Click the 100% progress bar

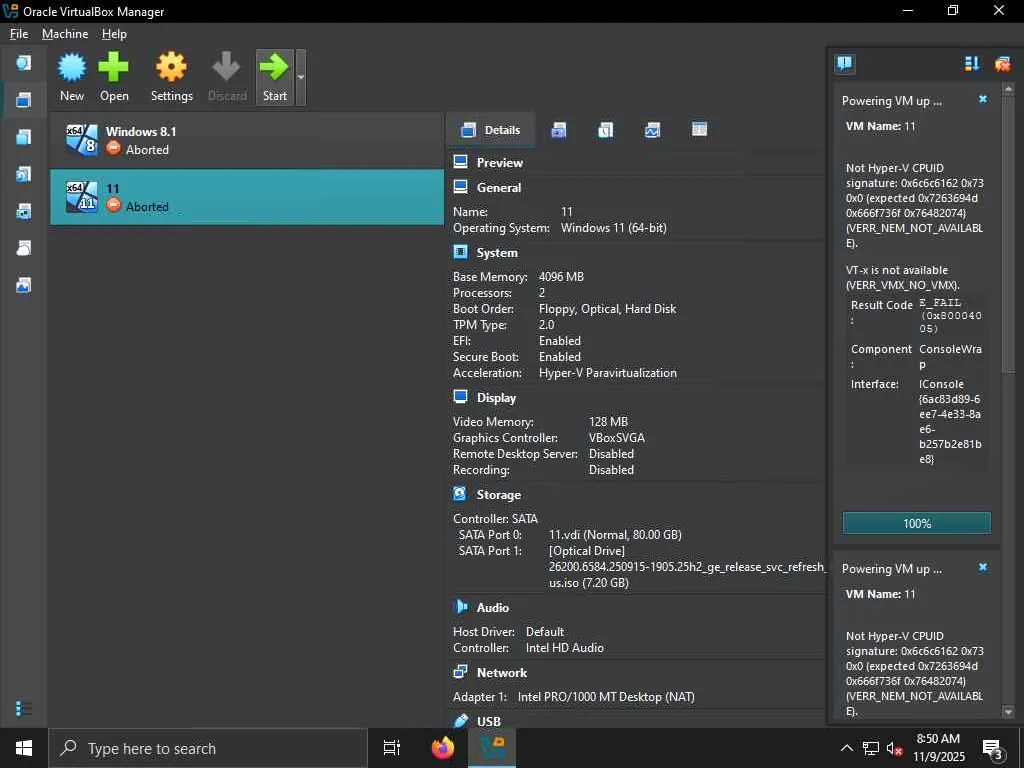point(916,523)
